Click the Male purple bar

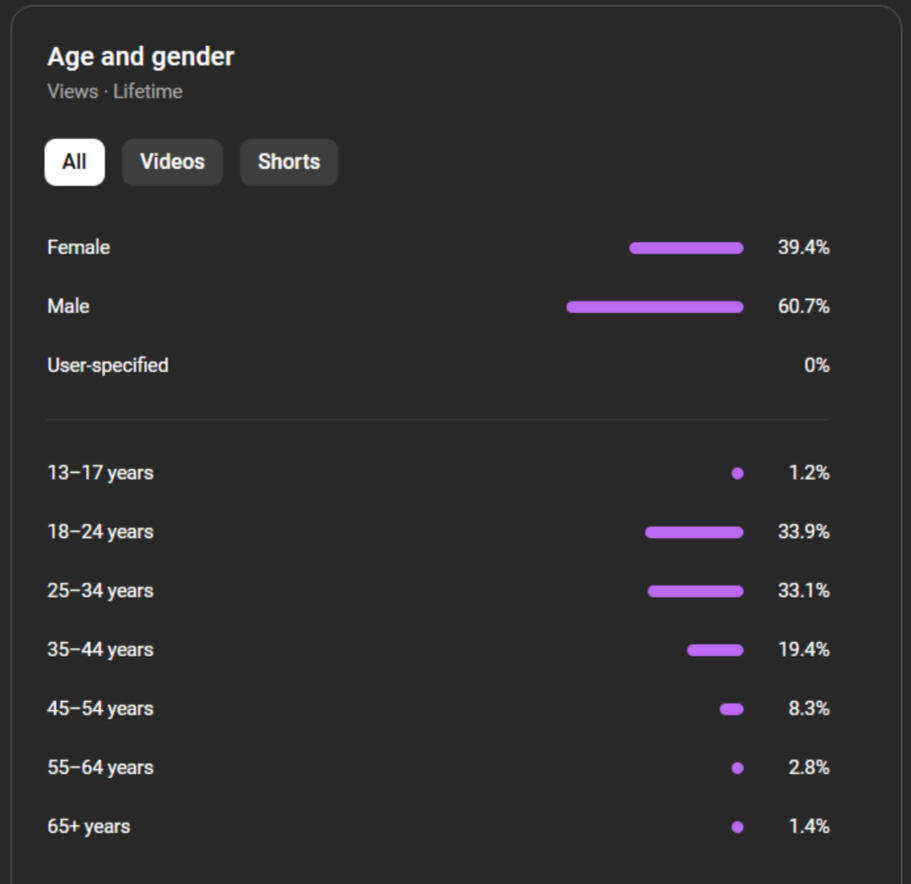coord(655,307)
